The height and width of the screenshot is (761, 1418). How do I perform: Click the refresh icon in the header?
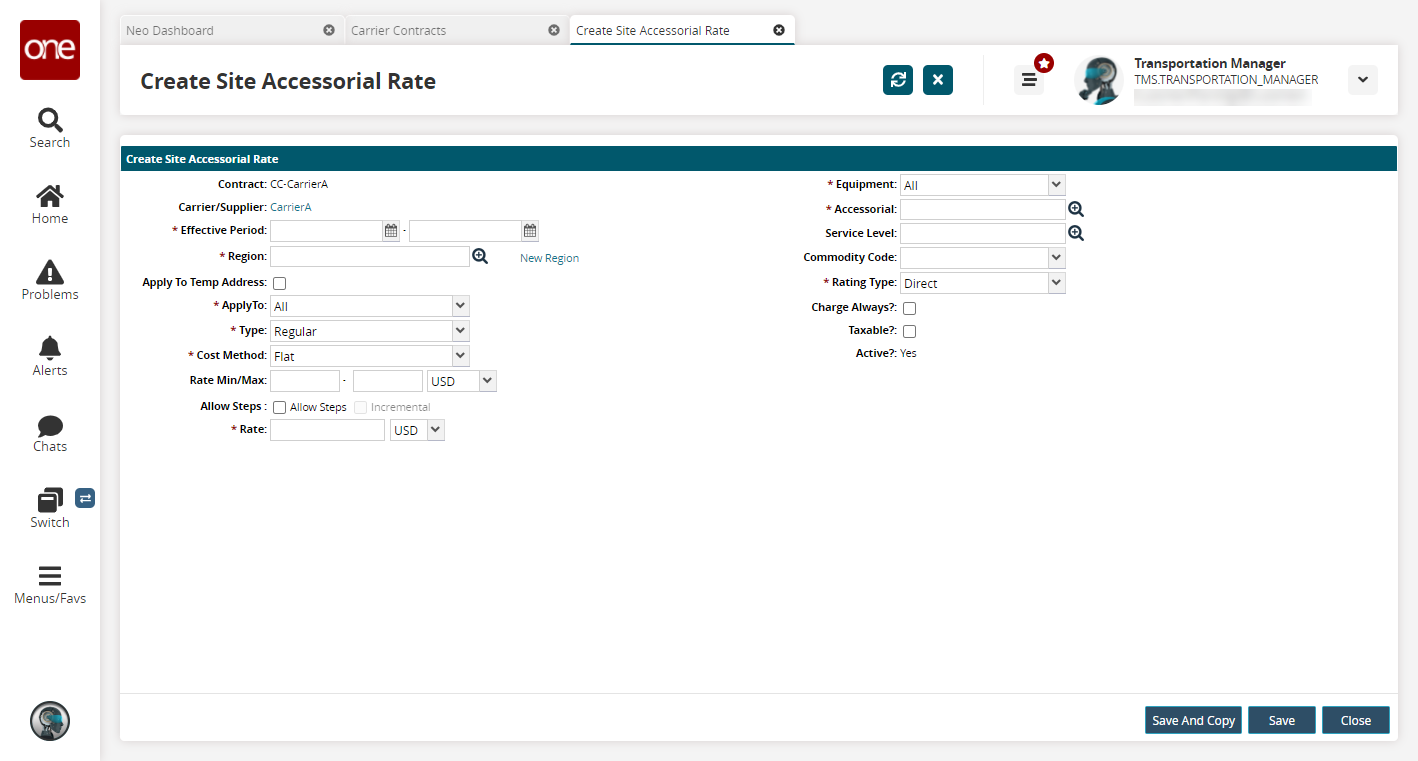point(897,80)
